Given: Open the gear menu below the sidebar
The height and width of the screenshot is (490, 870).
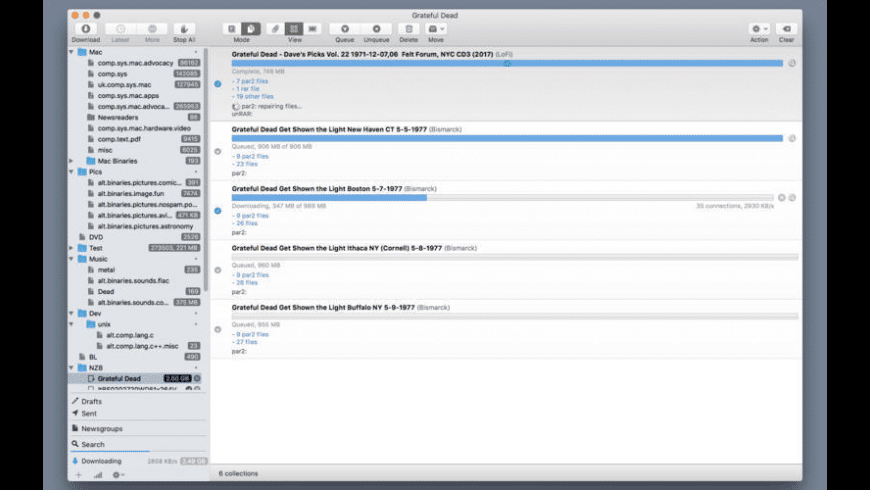Looking at the screenshot, I should [118, 475].
